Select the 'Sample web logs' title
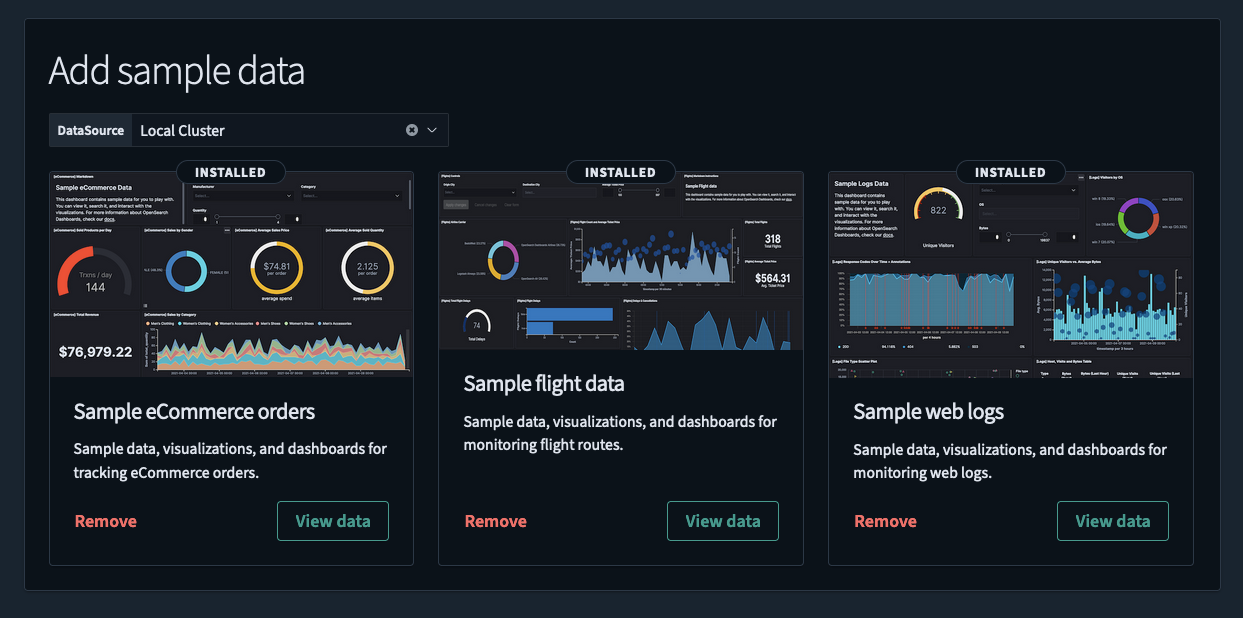 click(x=929, y=411)
